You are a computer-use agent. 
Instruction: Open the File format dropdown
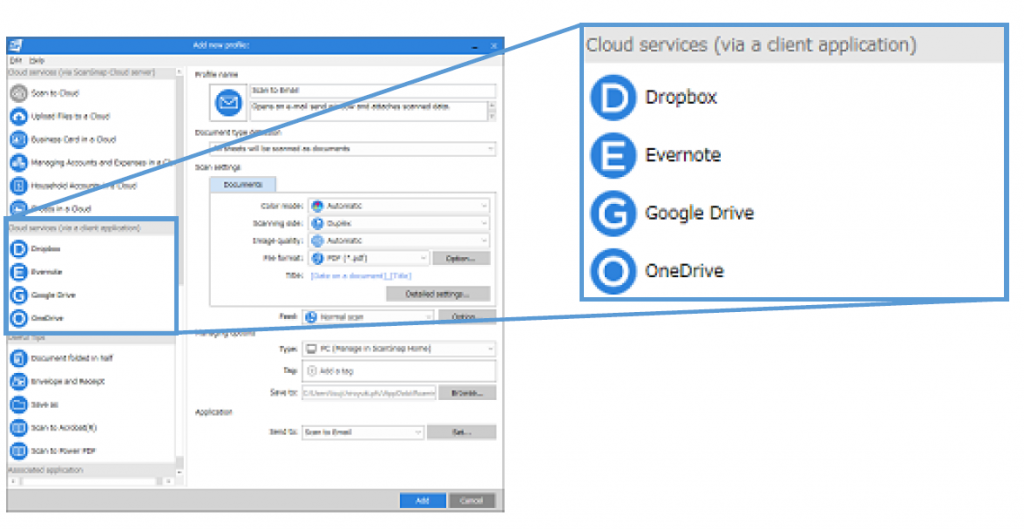click(369, 258)
